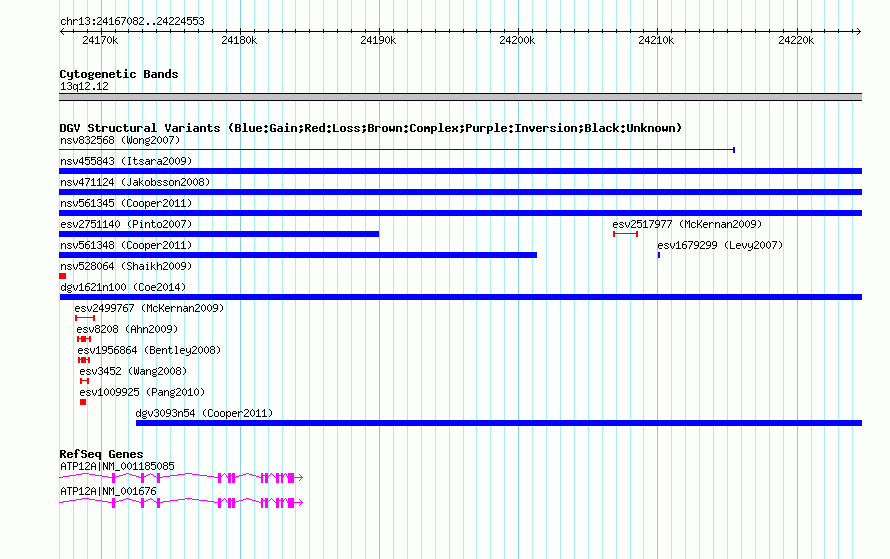Click the red marker under esv8208
Screen dimensions: 890x559
(x=84, y=339)
